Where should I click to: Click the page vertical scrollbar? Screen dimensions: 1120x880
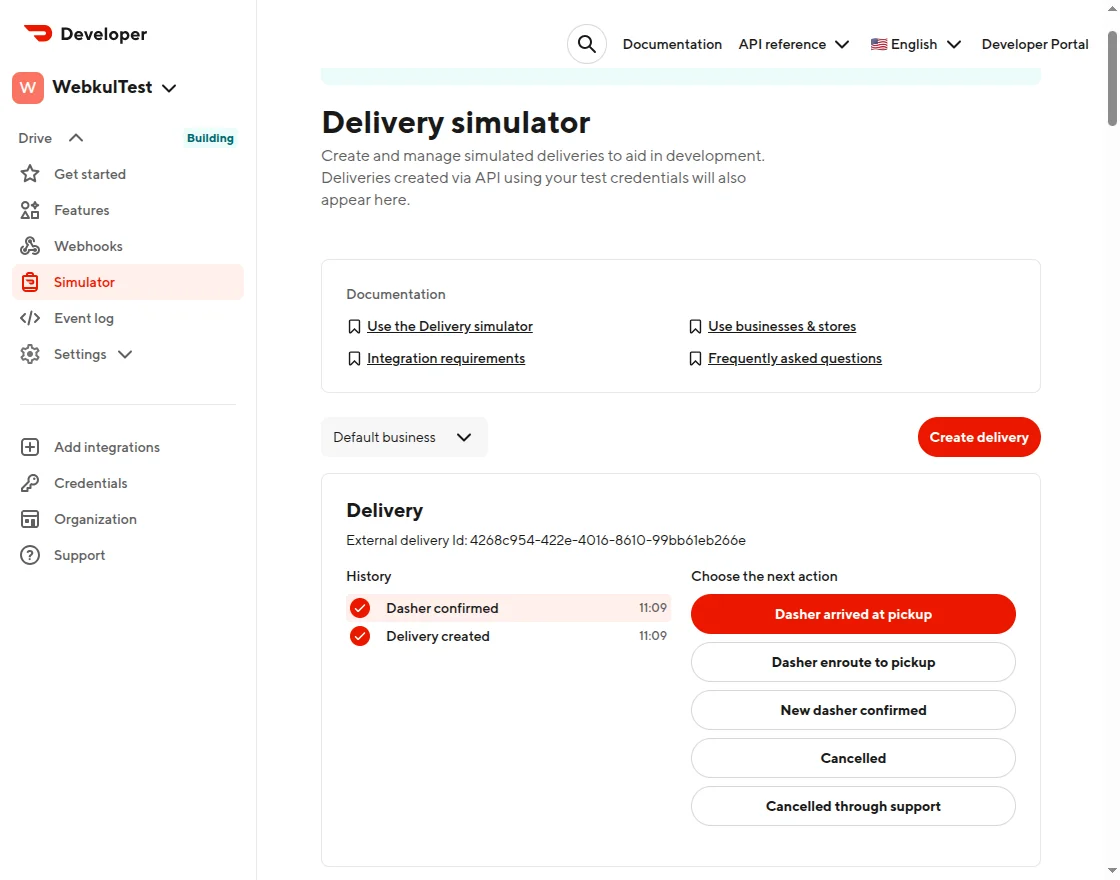coord(1112,80)
